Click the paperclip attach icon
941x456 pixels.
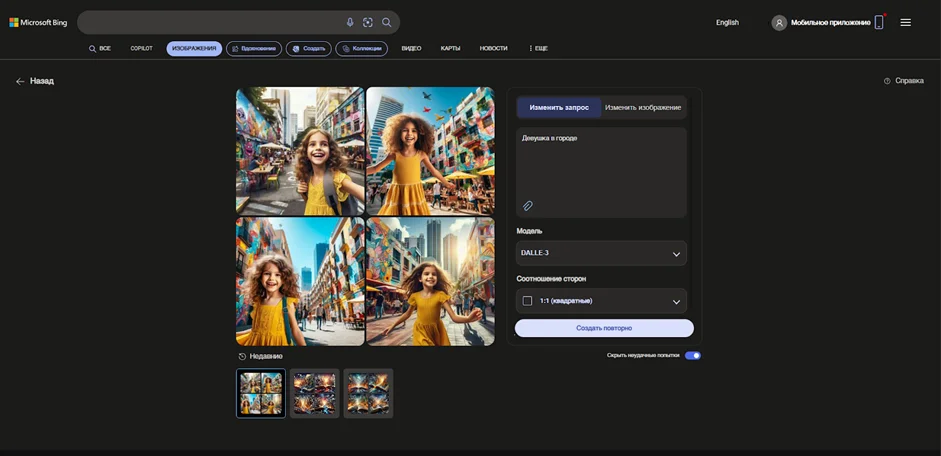[x=528, y=206]
